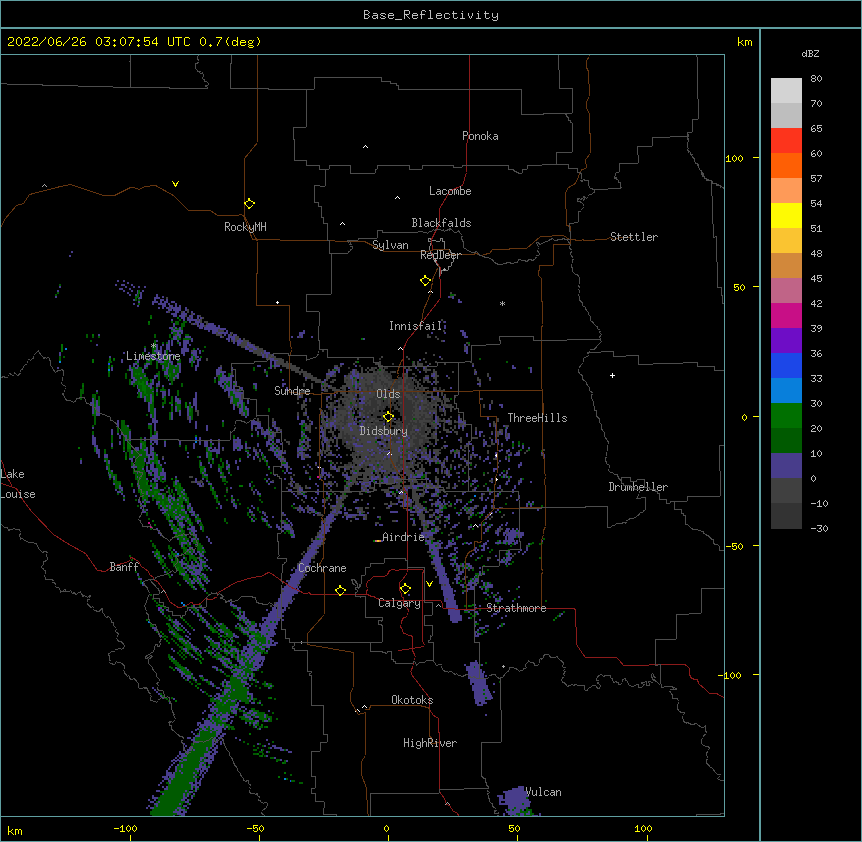Click the 80 value on the dBZ legend

pos(816,79)
